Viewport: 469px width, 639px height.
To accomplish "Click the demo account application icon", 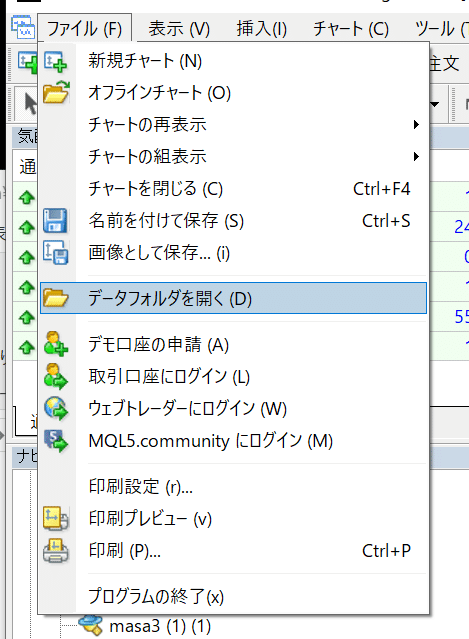I will 56,344.
